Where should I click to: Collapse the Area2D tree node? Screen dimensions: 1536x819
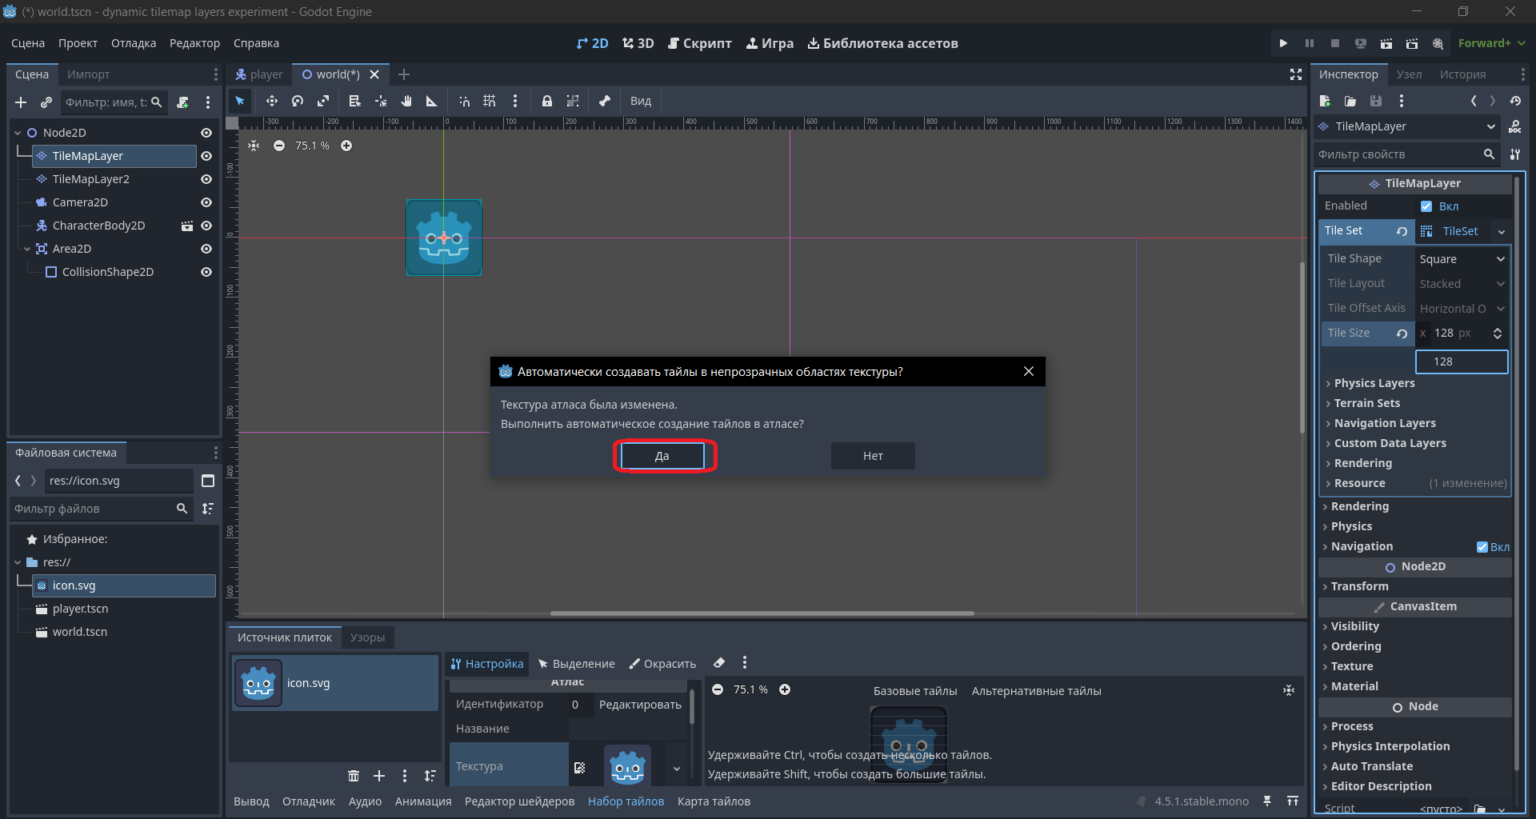click(27, 249)
